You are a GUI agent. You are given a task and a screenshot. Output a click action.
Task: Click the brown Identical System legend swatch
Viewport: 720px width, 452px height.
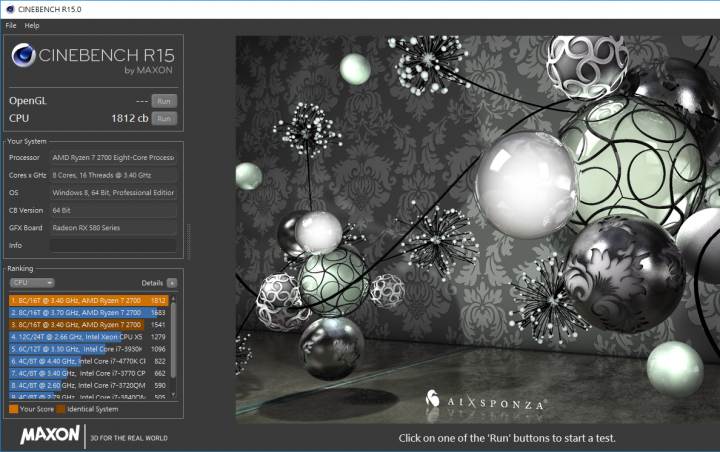pos(61,409)
